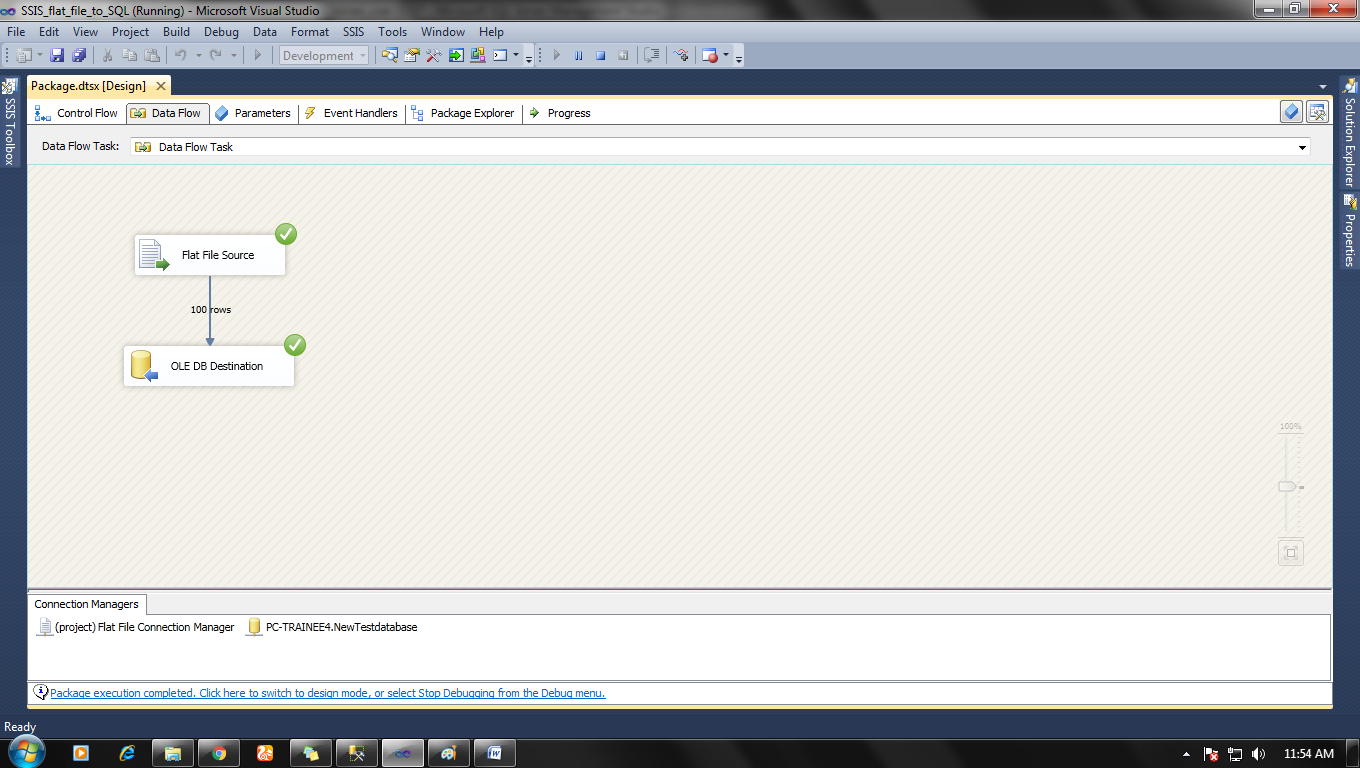This screenshot has height=768, width=1360.
Task: Click the Package execution completed link
Action: click(327, 693)
